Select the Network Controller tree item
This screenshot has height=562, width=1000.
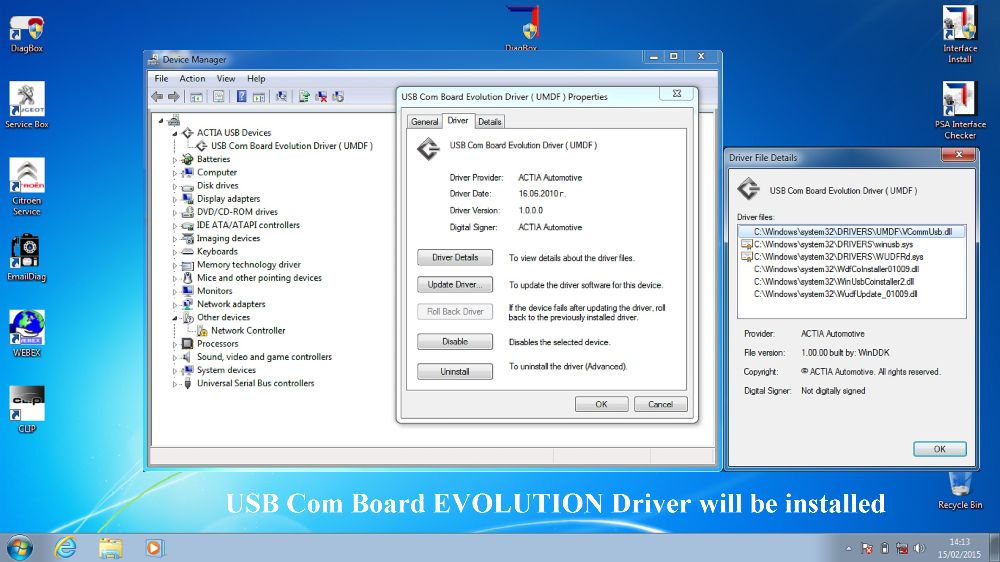(247, 330)
